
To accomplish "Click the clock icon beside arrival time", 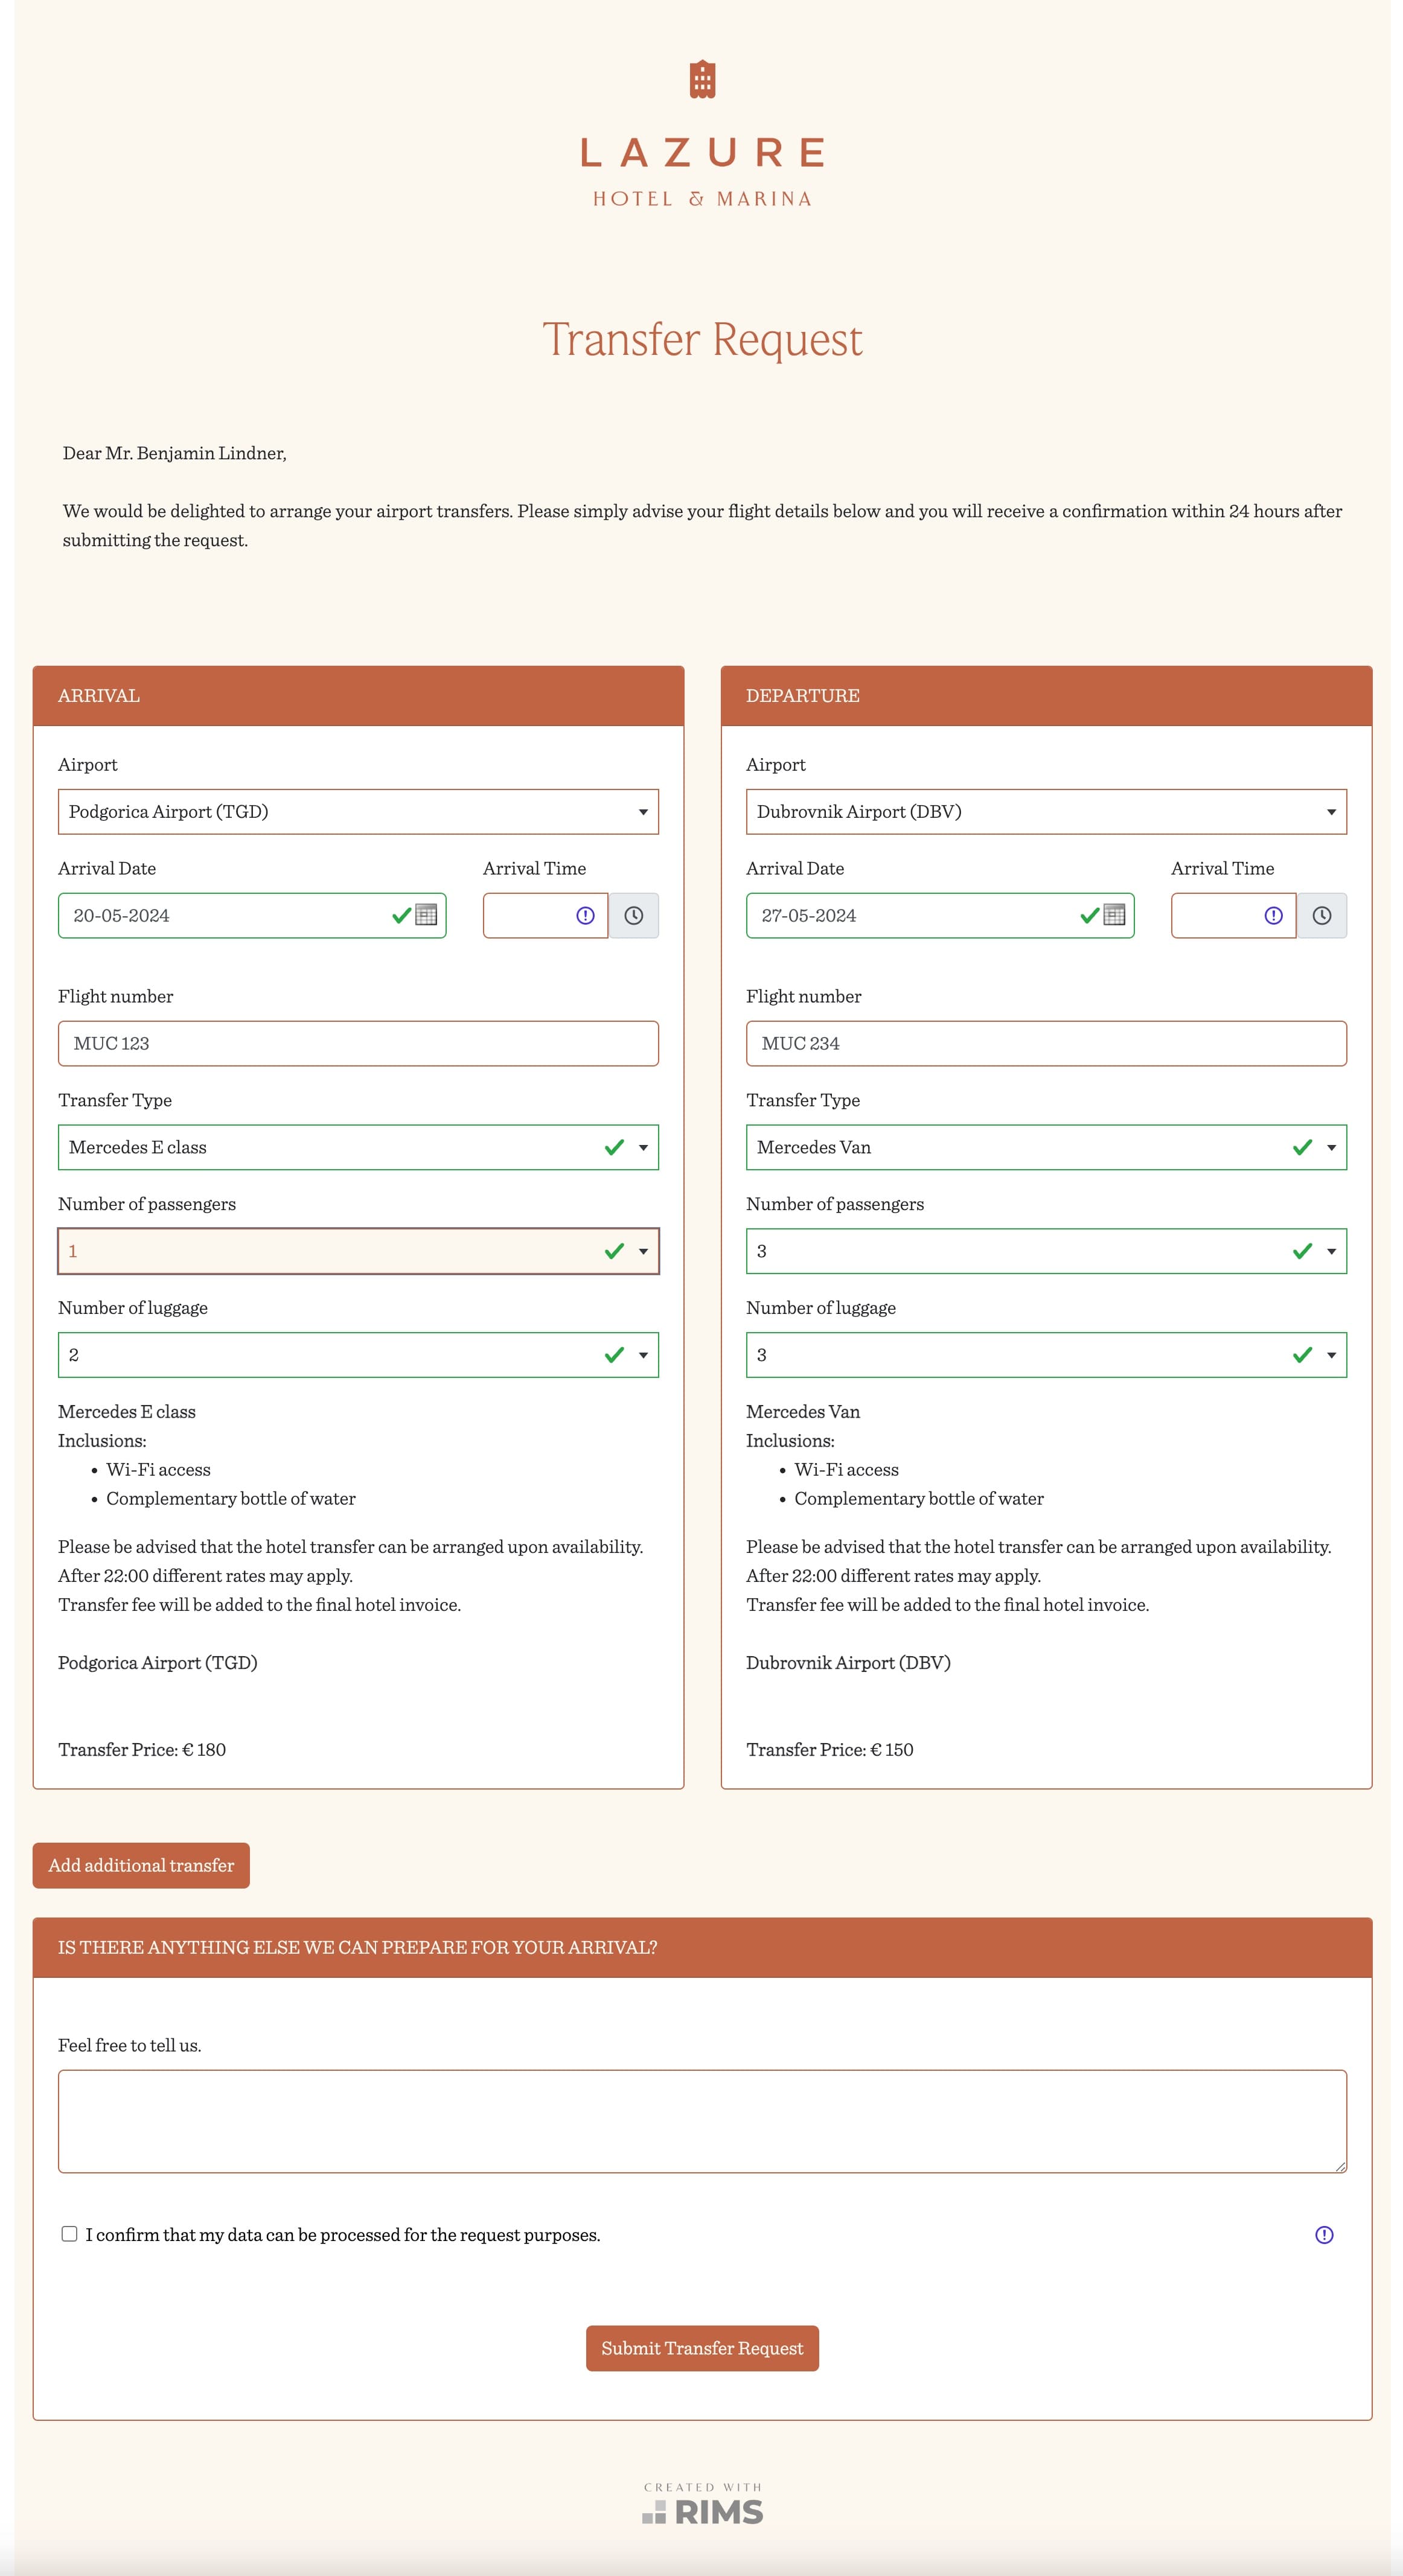I will pos(634,915).
